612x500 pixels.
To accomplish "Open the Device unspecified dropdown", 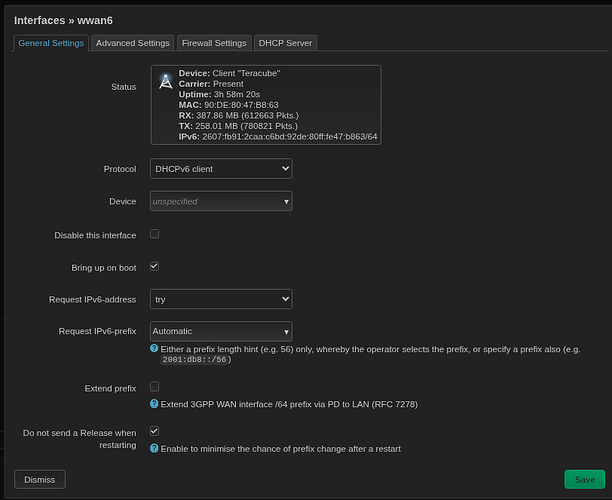I will [221, 201].
